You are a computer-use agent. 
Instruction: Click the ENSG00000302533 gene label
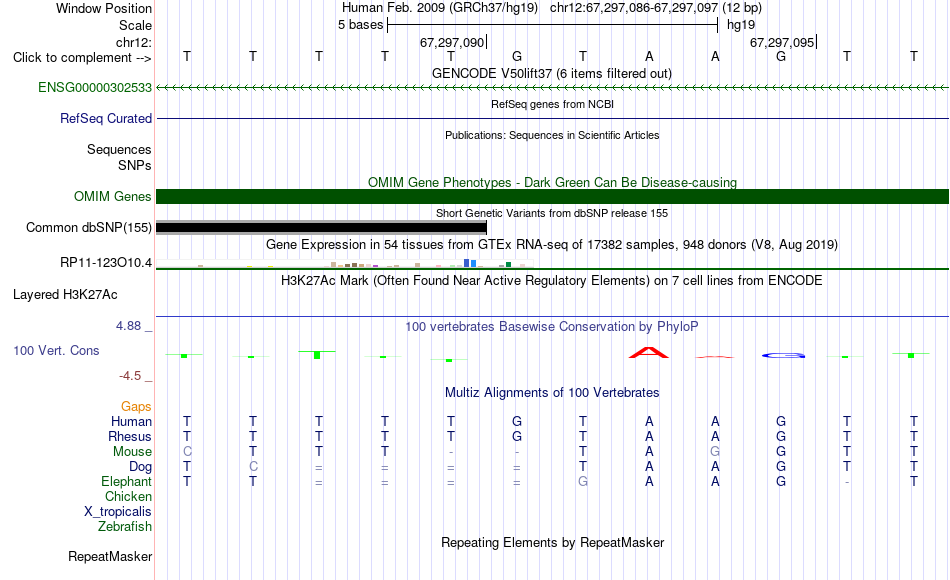coord(95,87)
